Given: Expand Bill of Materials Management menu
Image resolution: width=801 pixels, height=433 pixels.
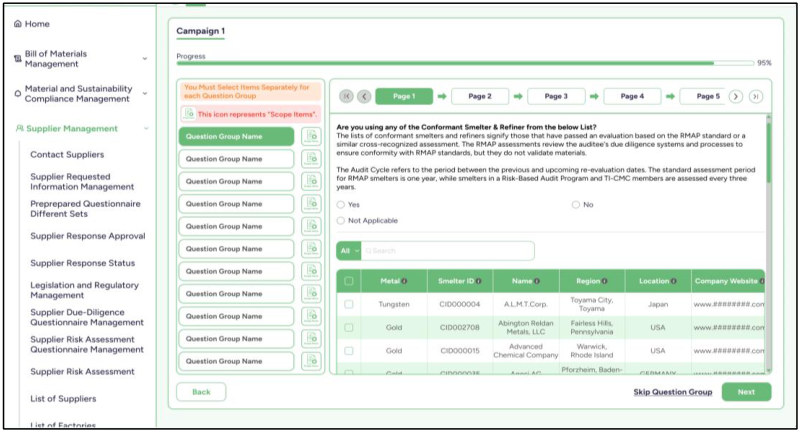Looking at the screenshot, I should tap(145, 59).
